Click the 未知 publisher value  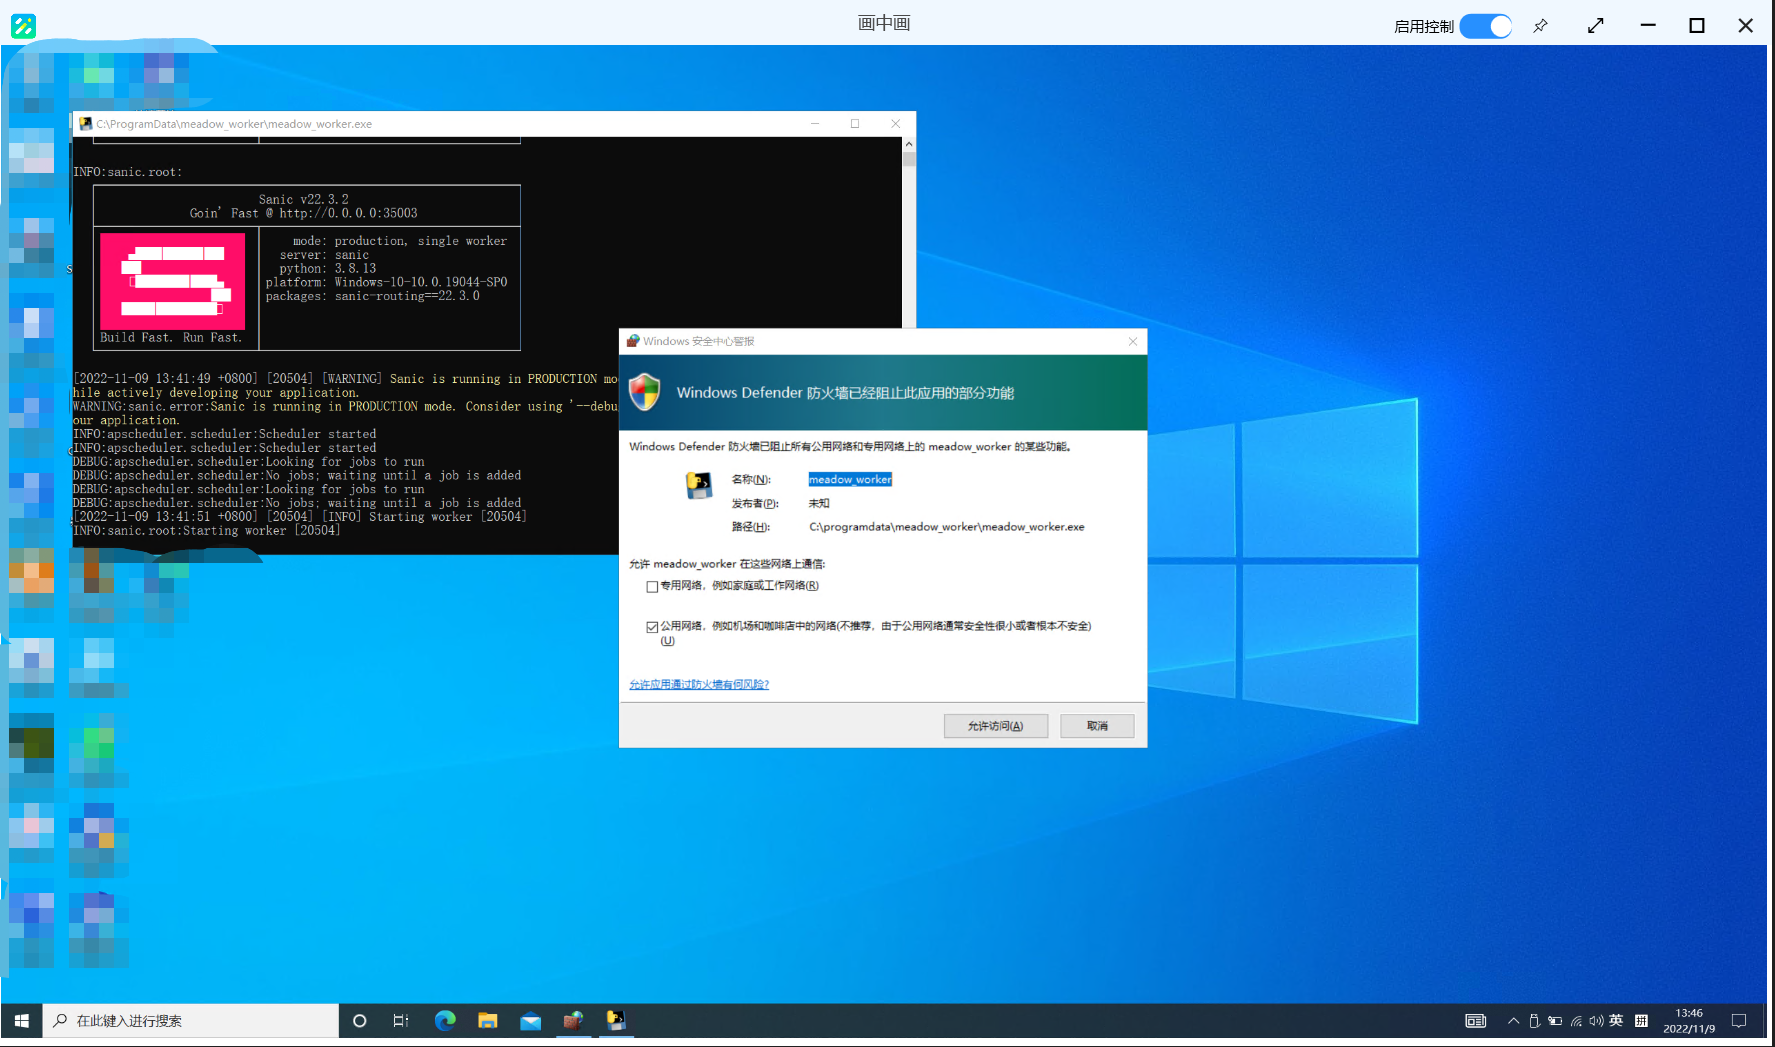tap(819, 503)
